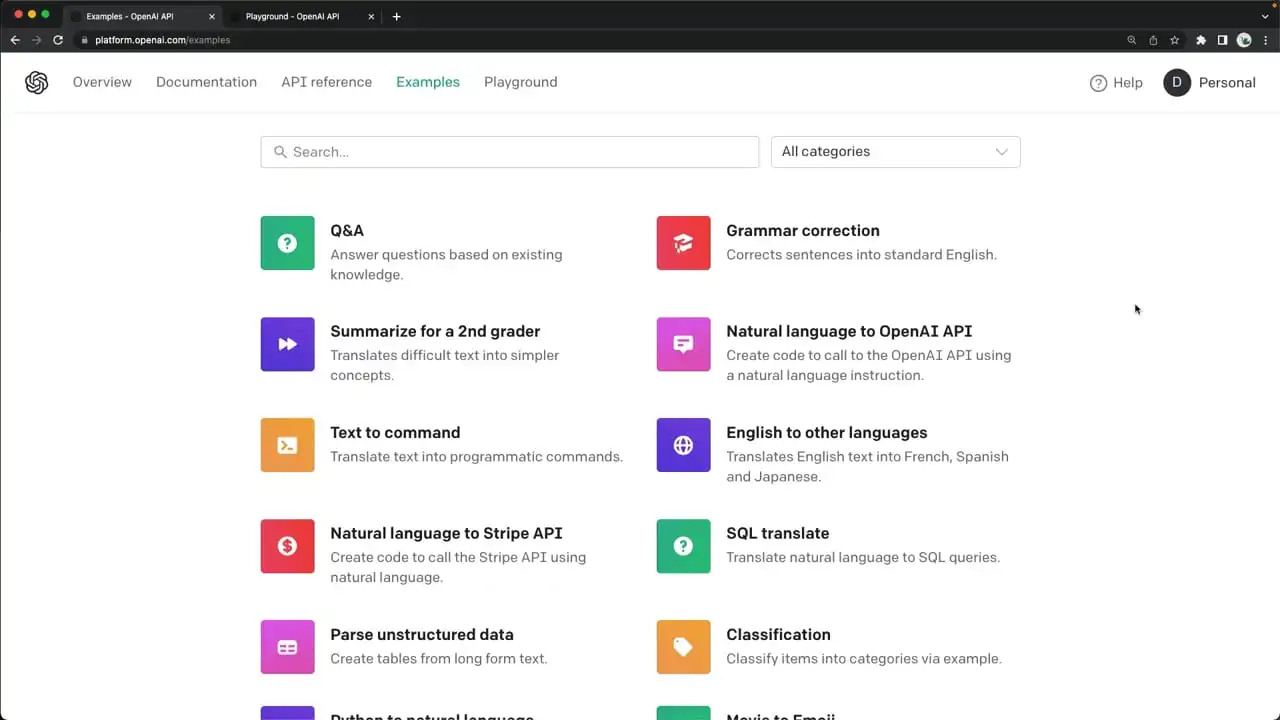This screenshot has height=720, width=1280.
Task: Open the Parse unstructured data title
Action: click(422, 635)
